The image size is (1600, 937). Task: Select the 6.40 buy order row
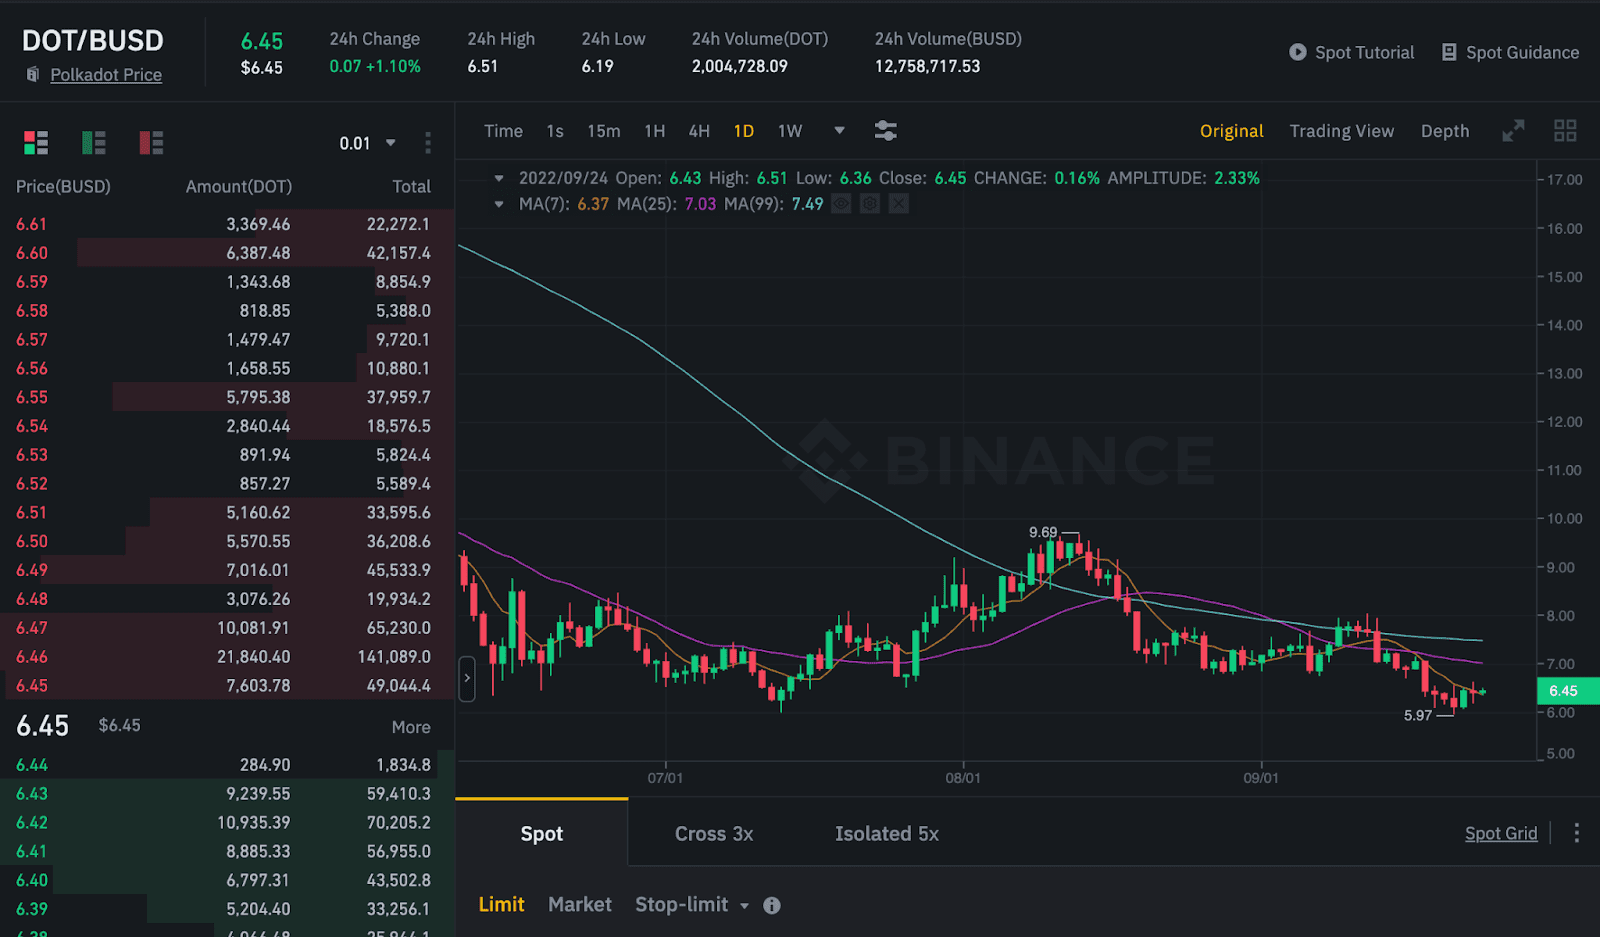point(227,880)
